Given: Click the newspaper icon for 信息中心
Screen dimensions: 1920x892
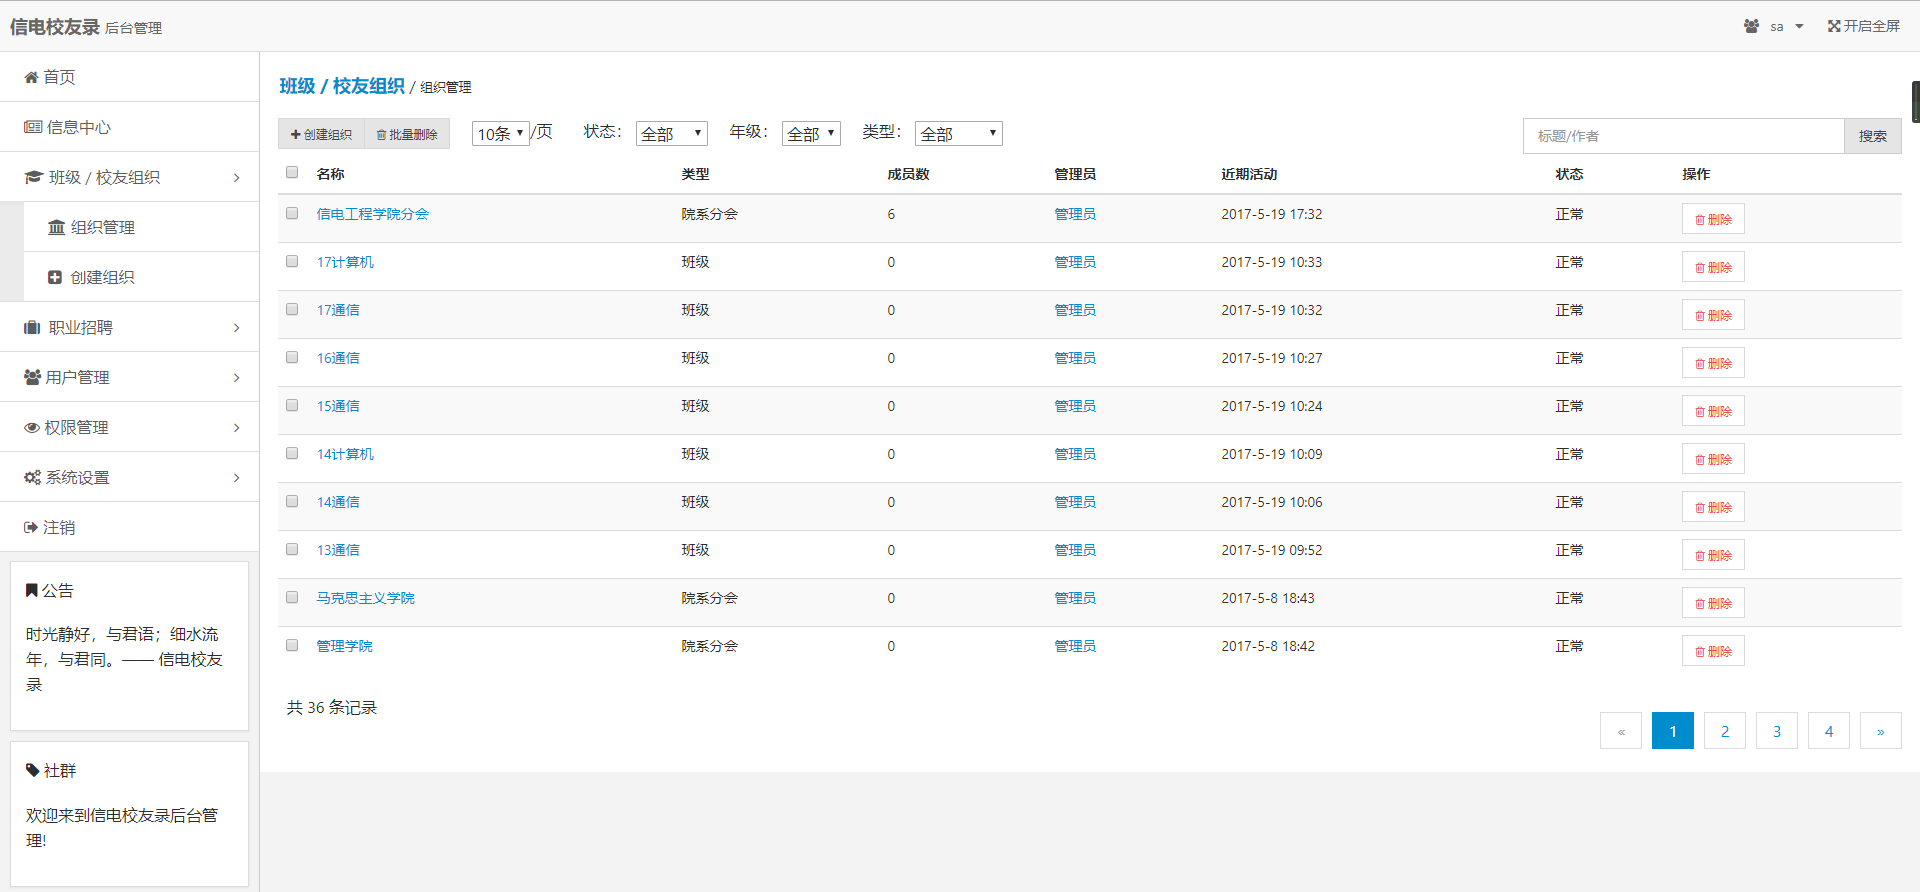Looking at the screenshot, I should (x=33, y=127).
